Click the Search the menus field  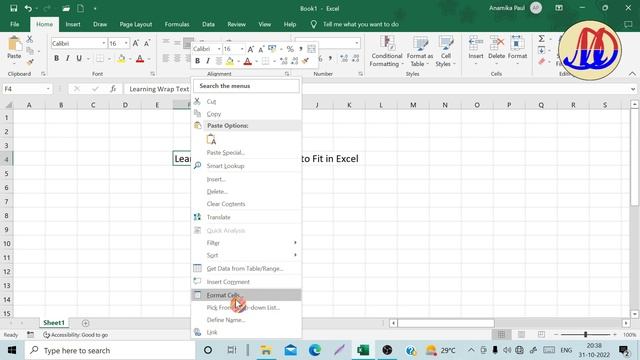click(247, 86)
